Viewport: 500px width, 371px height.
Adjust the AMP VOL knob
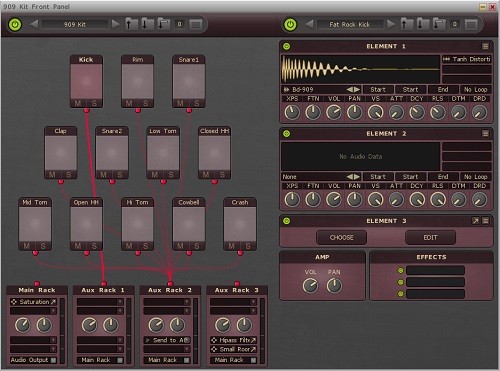tap(310, 286)
